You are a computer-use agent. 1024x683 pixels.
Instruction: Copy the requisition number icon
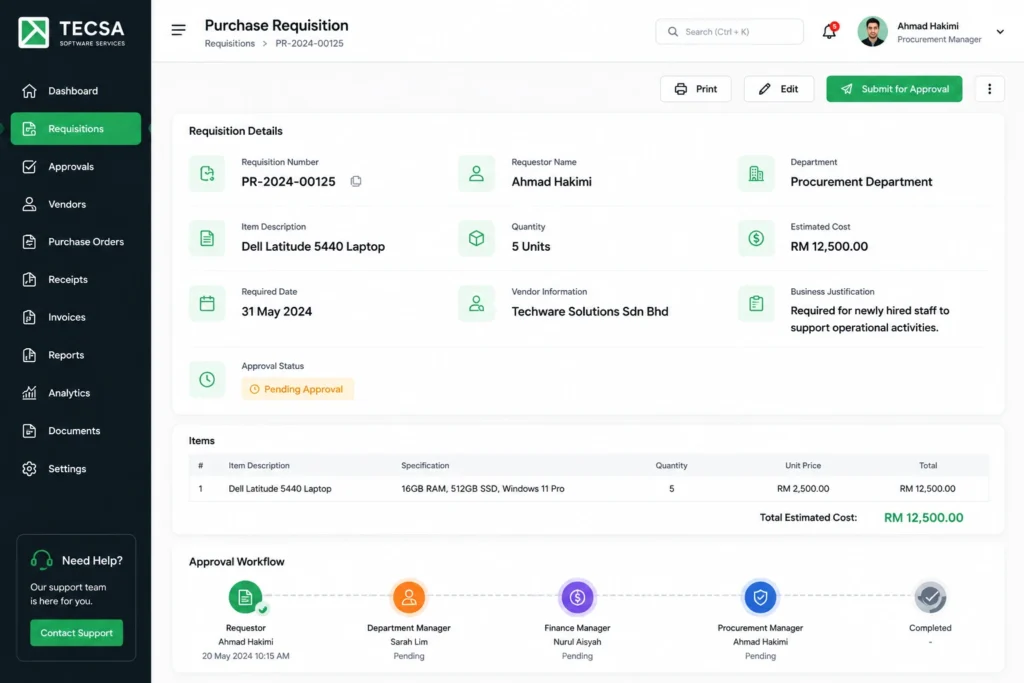[x=356, y=182]
